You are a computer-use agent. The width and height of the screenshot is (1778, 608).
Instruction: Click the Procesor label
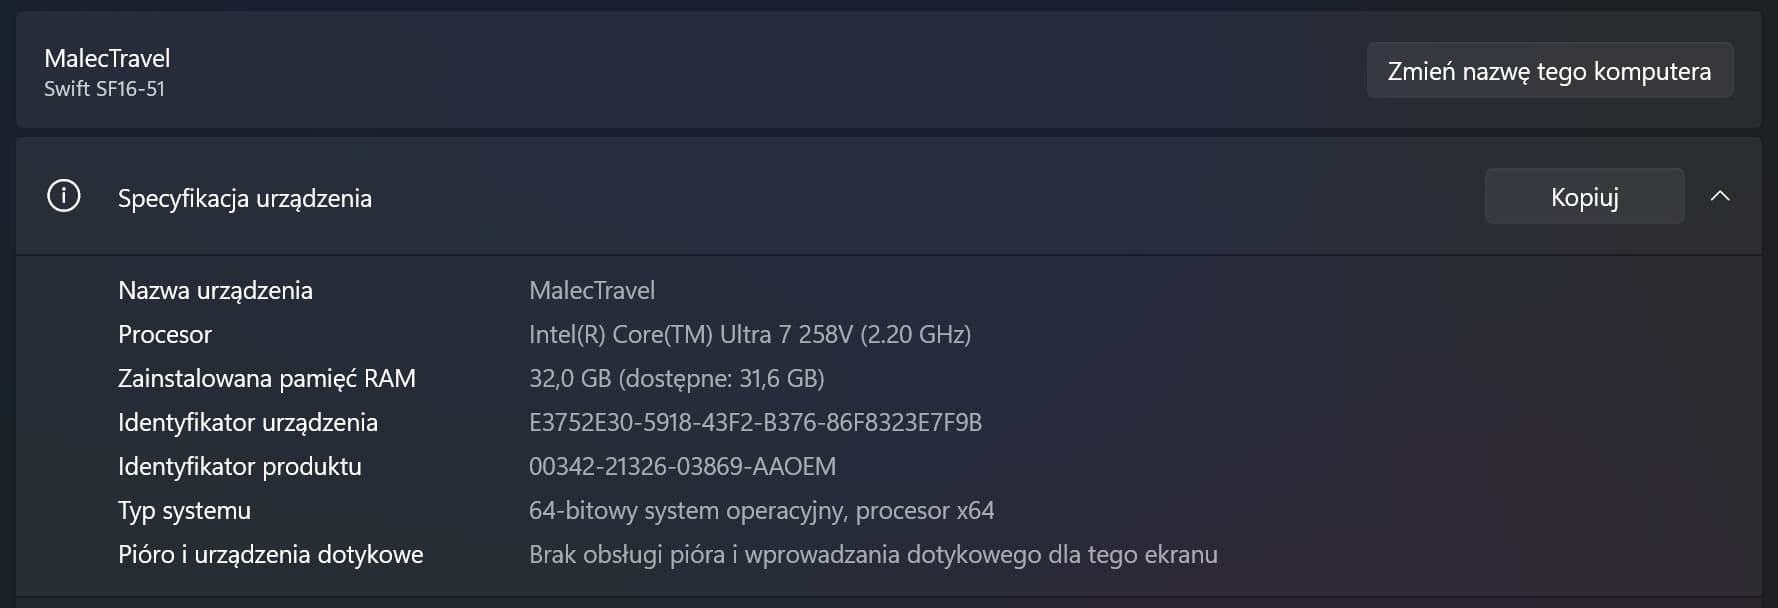pos(165,334)
